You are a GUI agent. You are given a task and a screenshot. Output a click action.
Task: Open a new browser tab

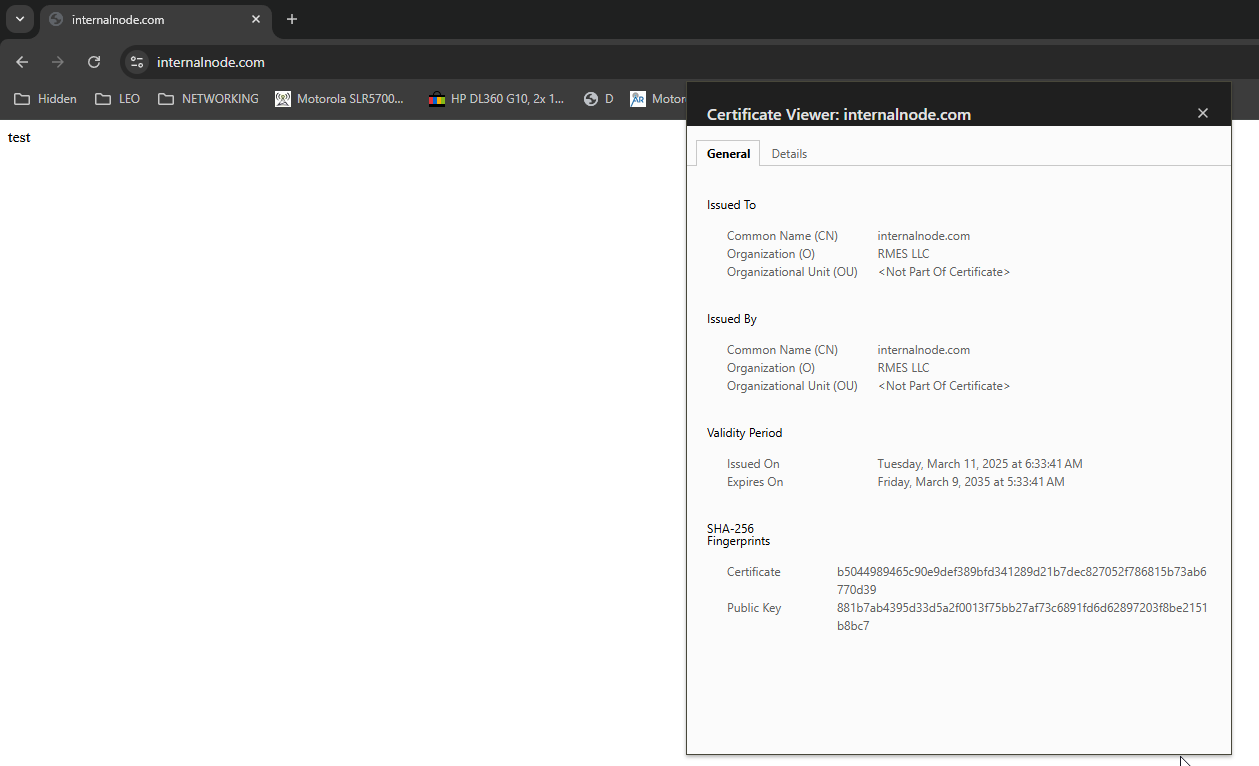tap(292, 19)
